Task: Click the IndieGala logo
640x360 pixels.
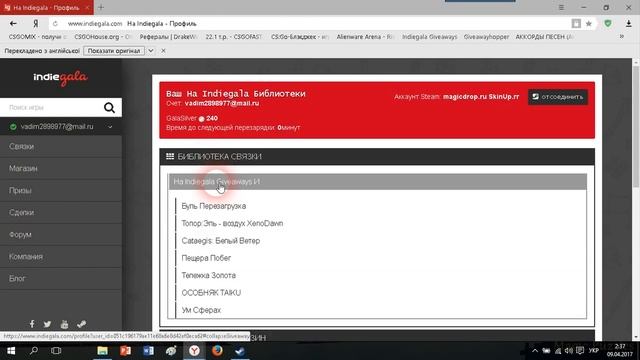Action: 60,78
